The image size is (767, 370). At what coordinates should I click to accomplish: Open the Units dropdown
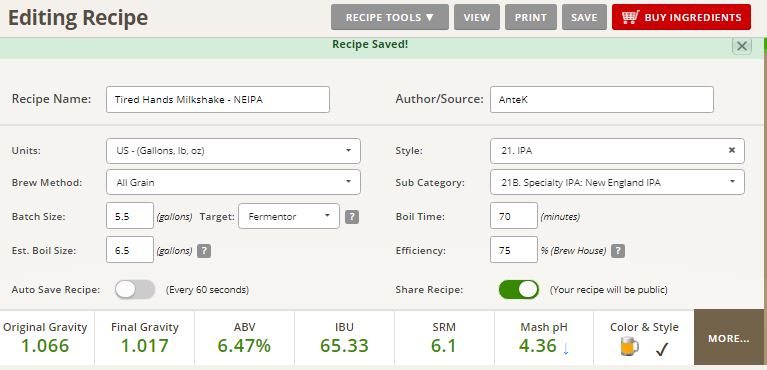tap(233, 151)
